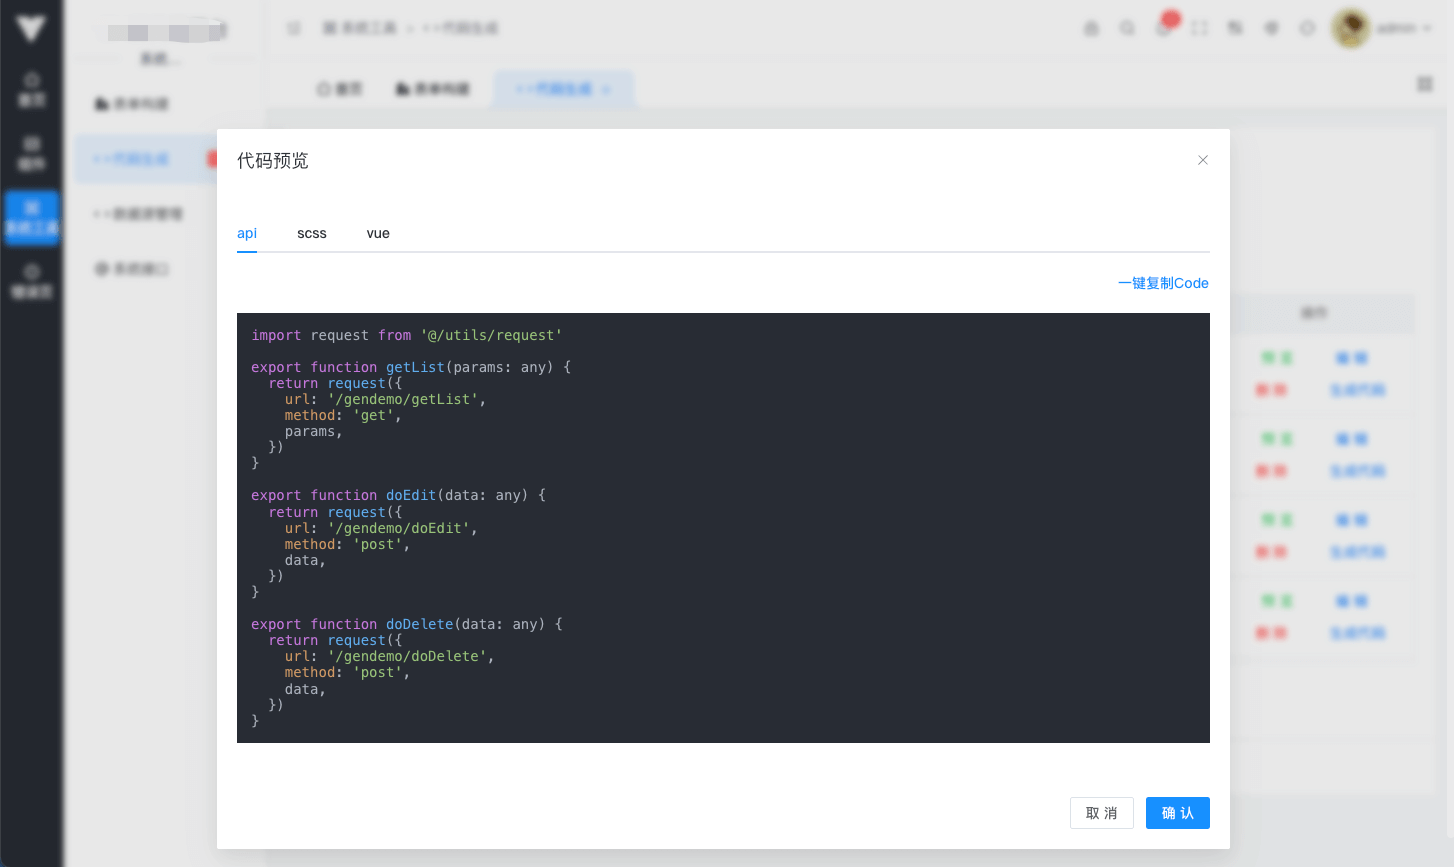The width and height of the screenshot is (1454, 867).
Task: Click the 一键复制Code link
Action: [x=1163, y=283]
